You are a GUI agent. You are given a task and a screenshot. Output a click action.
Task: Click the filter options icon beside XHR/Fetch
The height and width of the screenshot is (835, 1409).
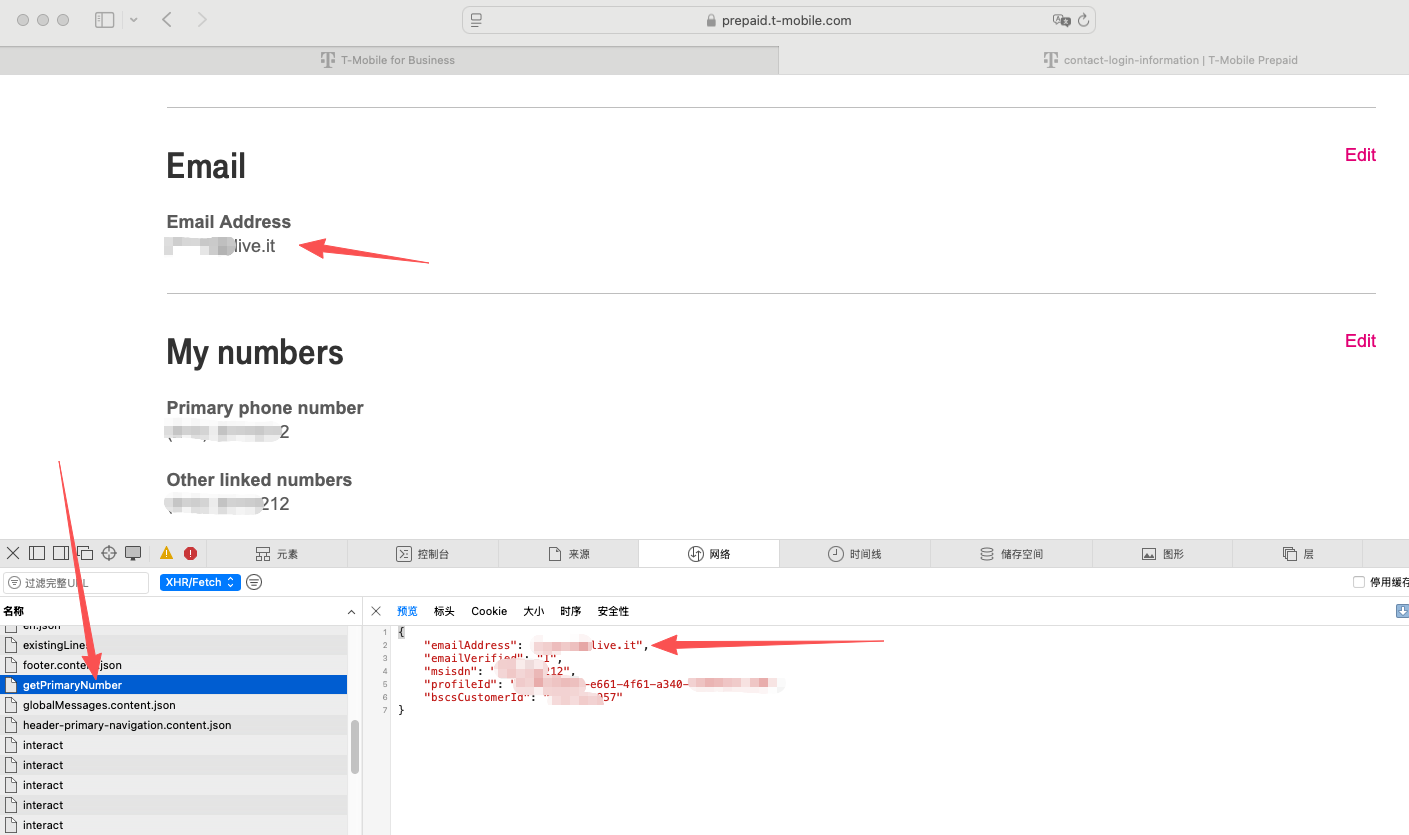click(x=254, y=582)
